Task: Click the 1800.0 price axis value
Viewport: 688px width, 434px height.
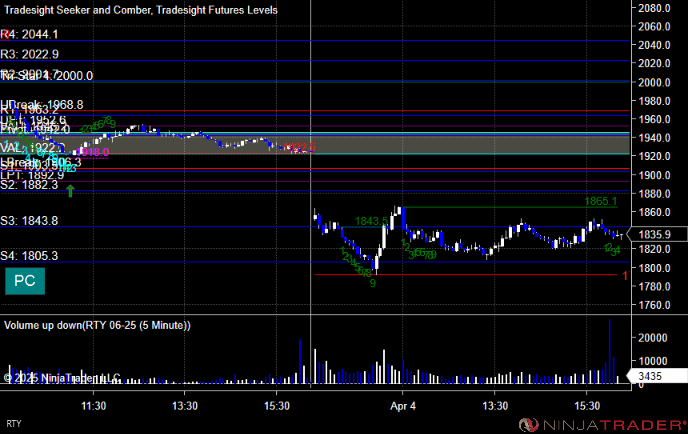Action: (x=654, y=268)
